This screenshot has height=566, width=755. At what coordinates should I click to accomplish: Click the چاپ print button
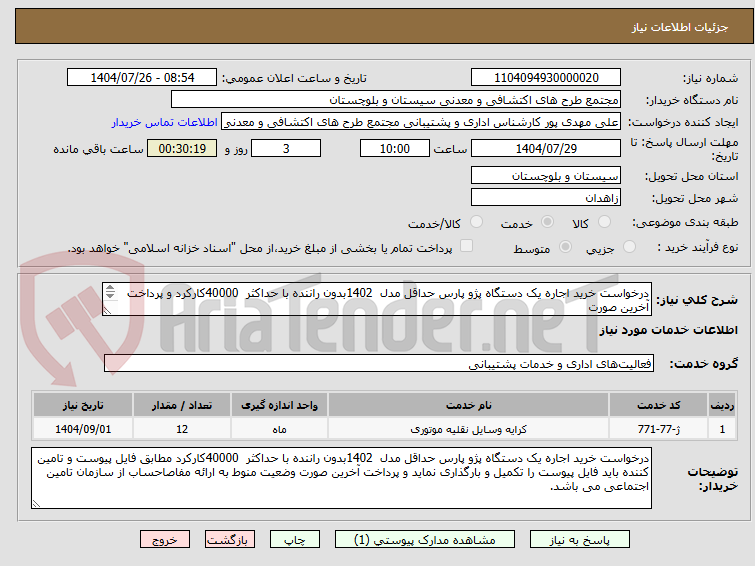295,540
